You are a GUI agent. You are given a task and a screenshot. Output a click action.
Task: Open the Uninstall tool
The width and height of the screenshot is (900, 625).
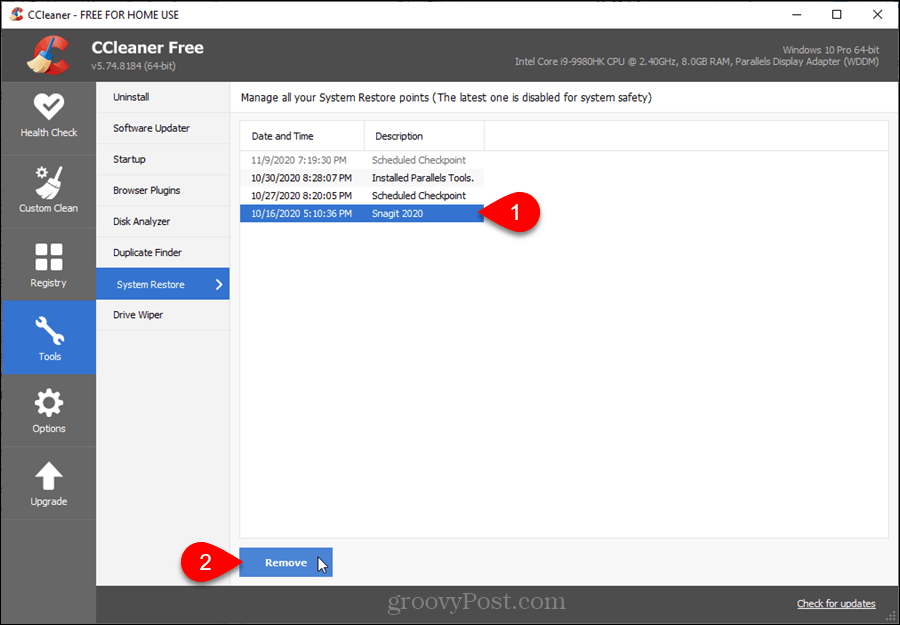[163, 97]
